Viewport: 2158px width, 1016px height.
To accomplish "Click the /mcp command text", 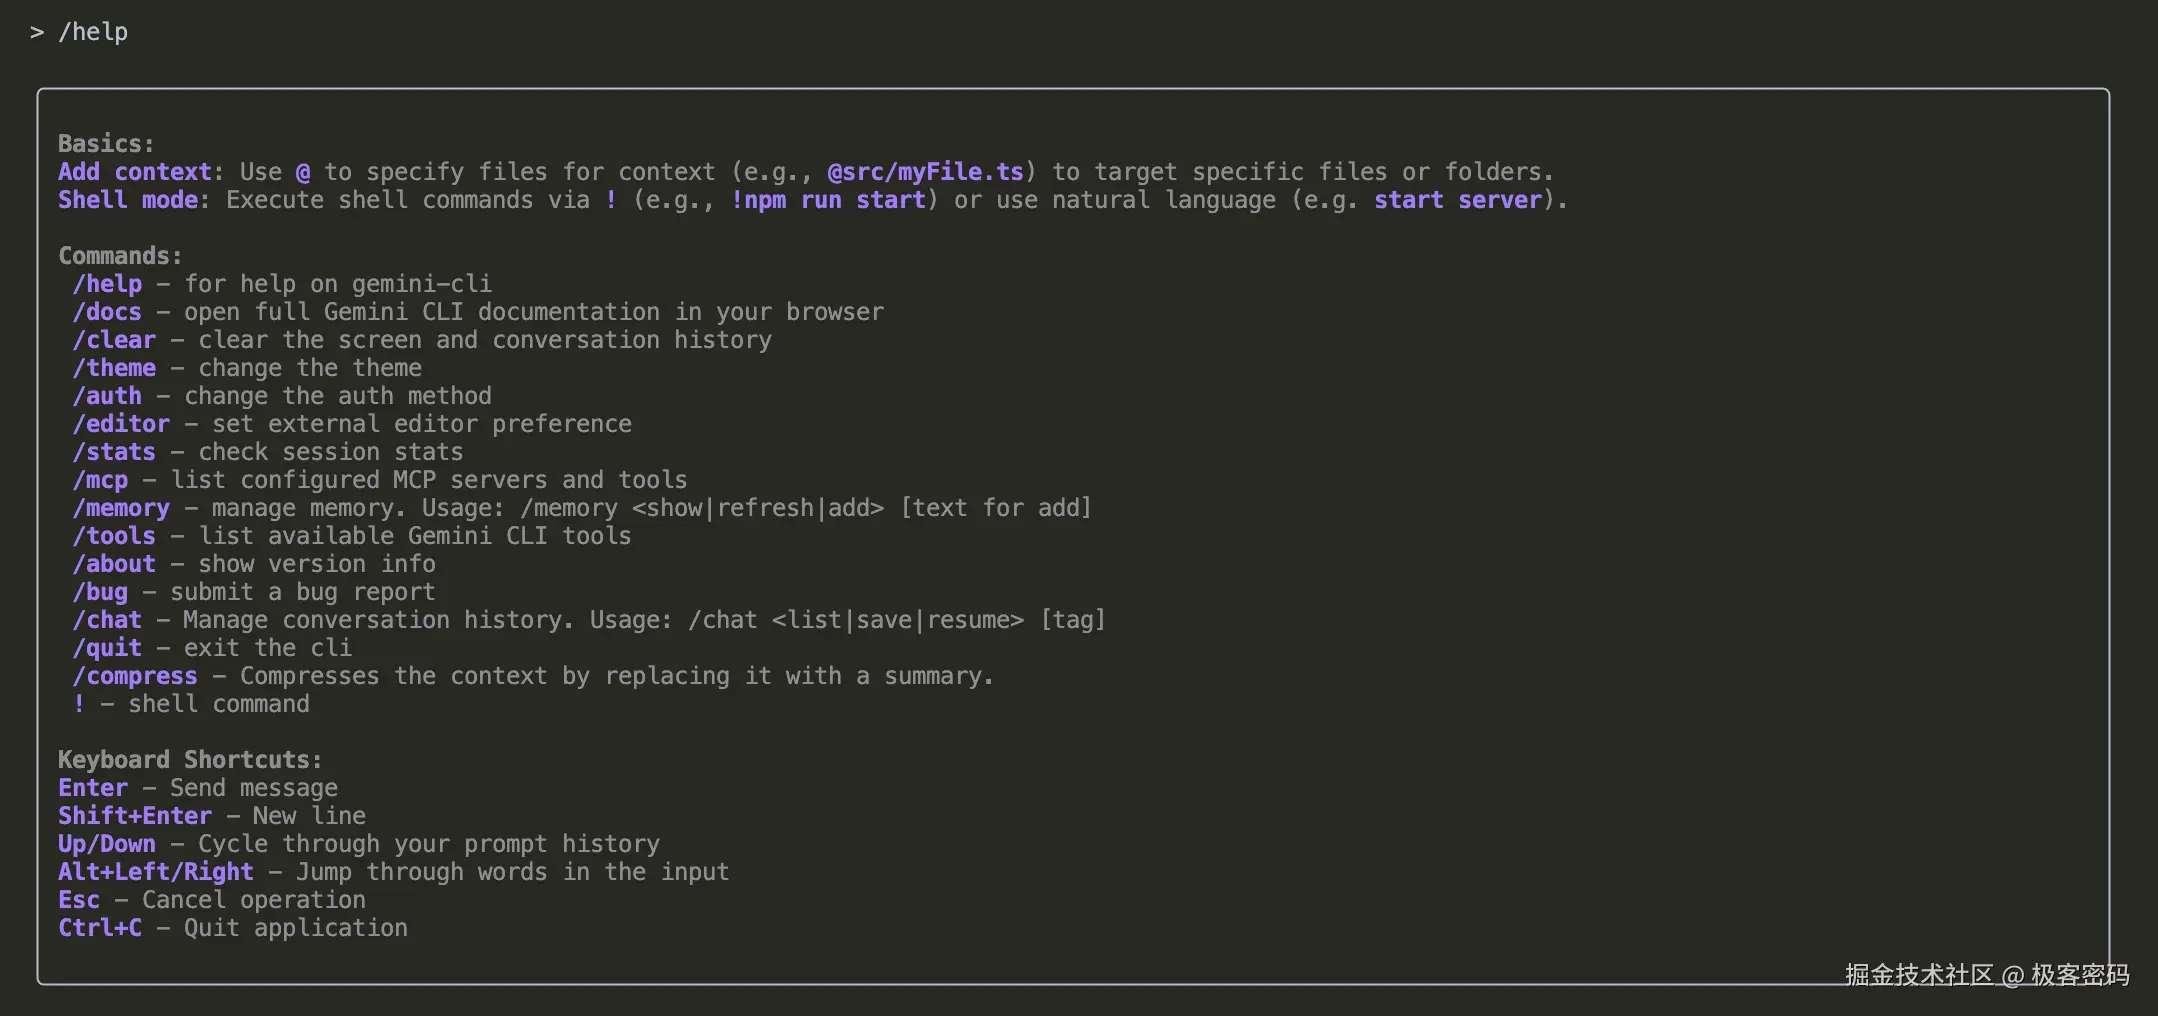I will [99, 480].
